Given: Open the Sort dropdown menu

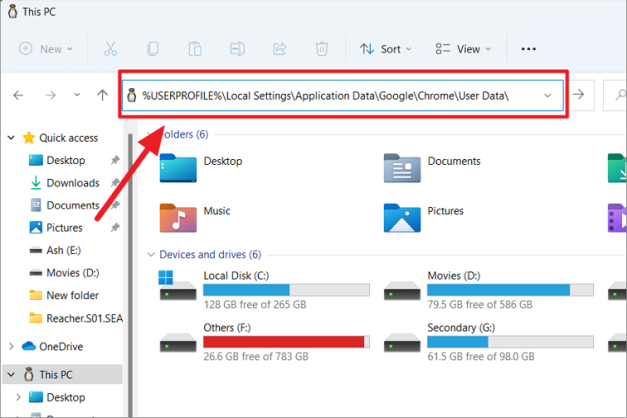Looking at the screenshot, I should click(x=382, y=48).
